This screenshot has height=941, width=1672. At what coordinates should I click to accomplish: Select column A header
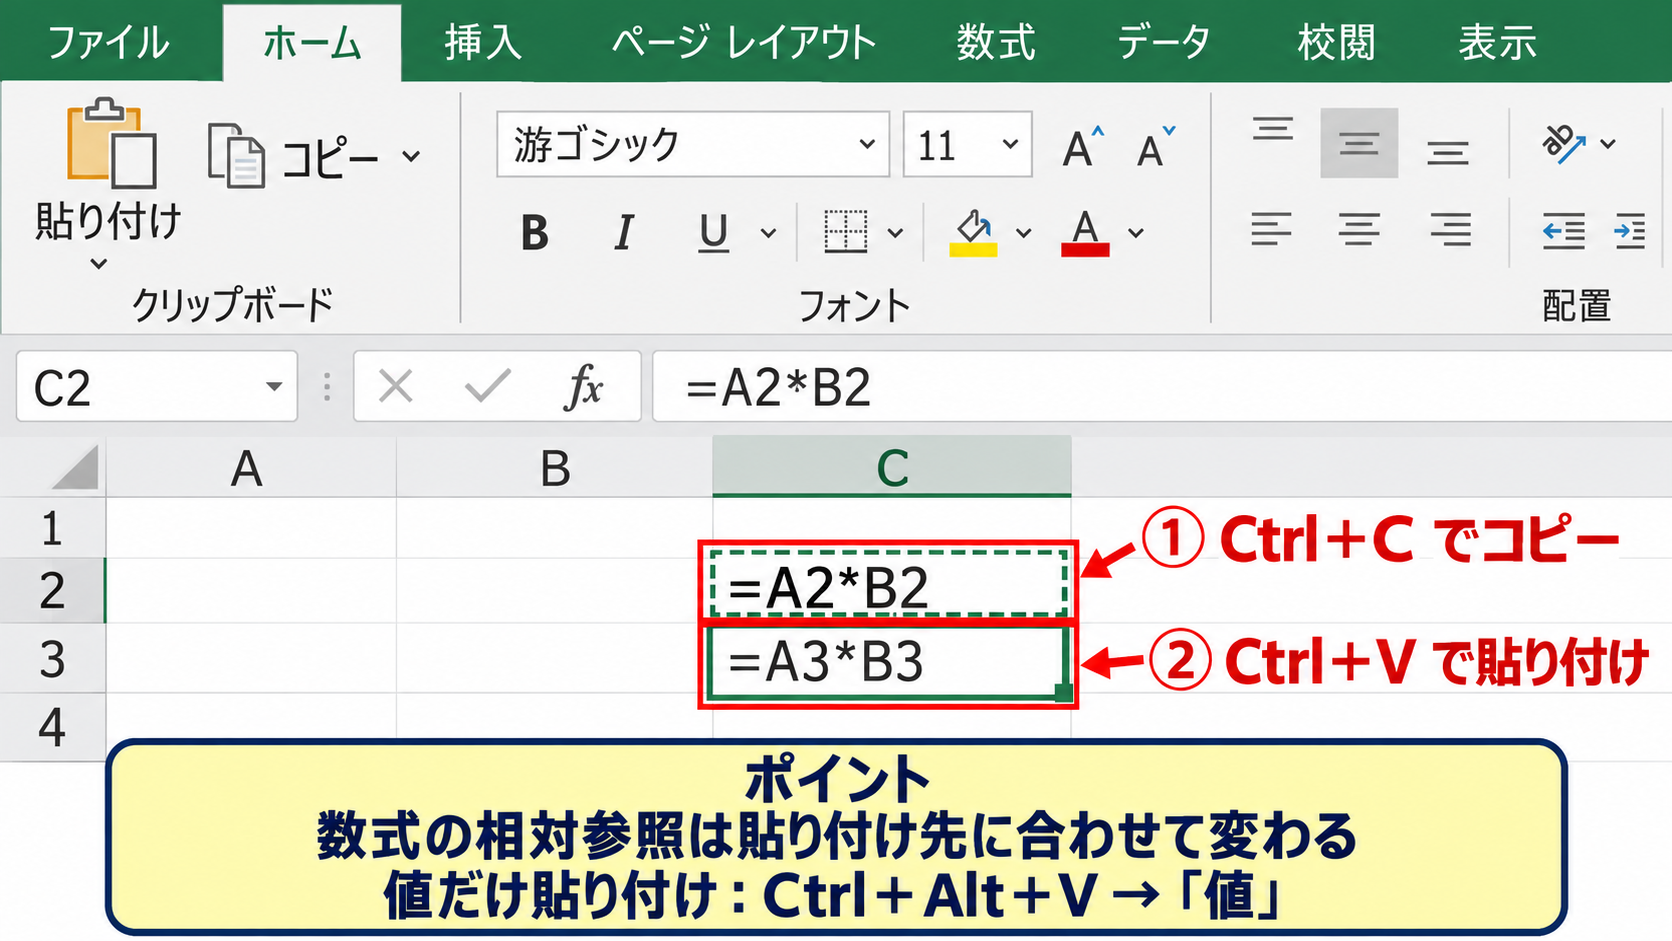click(x=251, y=468)
